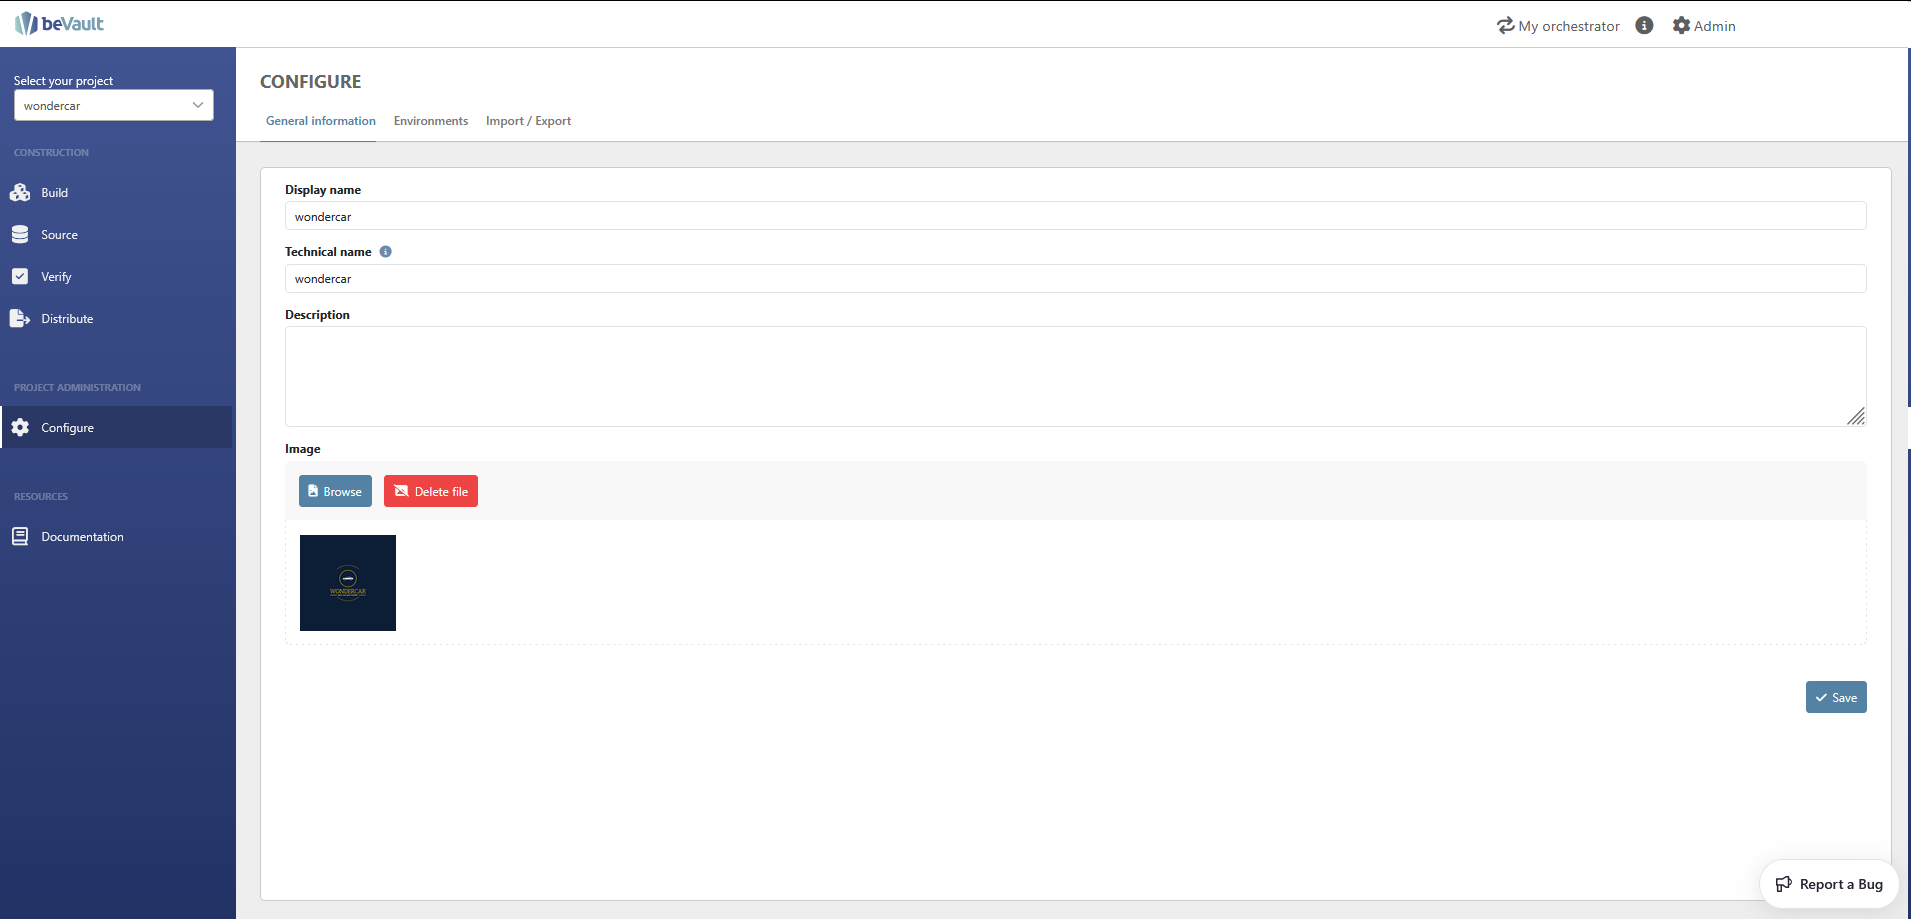1911x919 pixels.
Task: Switch to the Environments tab
Action: click(431, 121)
